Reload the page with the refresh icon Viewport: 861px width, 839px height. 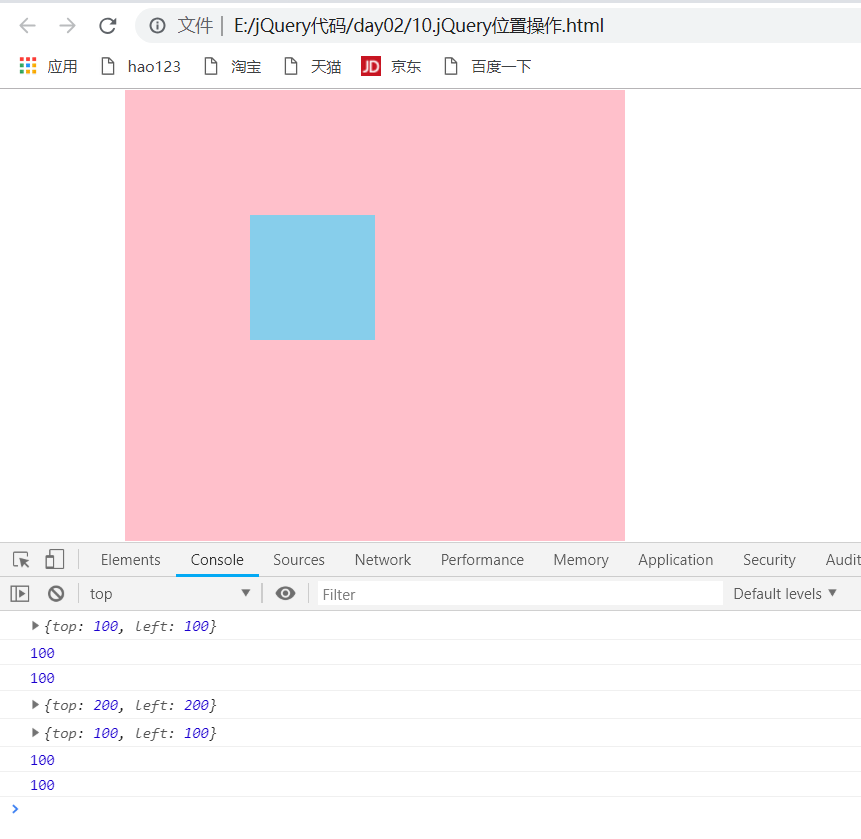[x=108, y=26]
